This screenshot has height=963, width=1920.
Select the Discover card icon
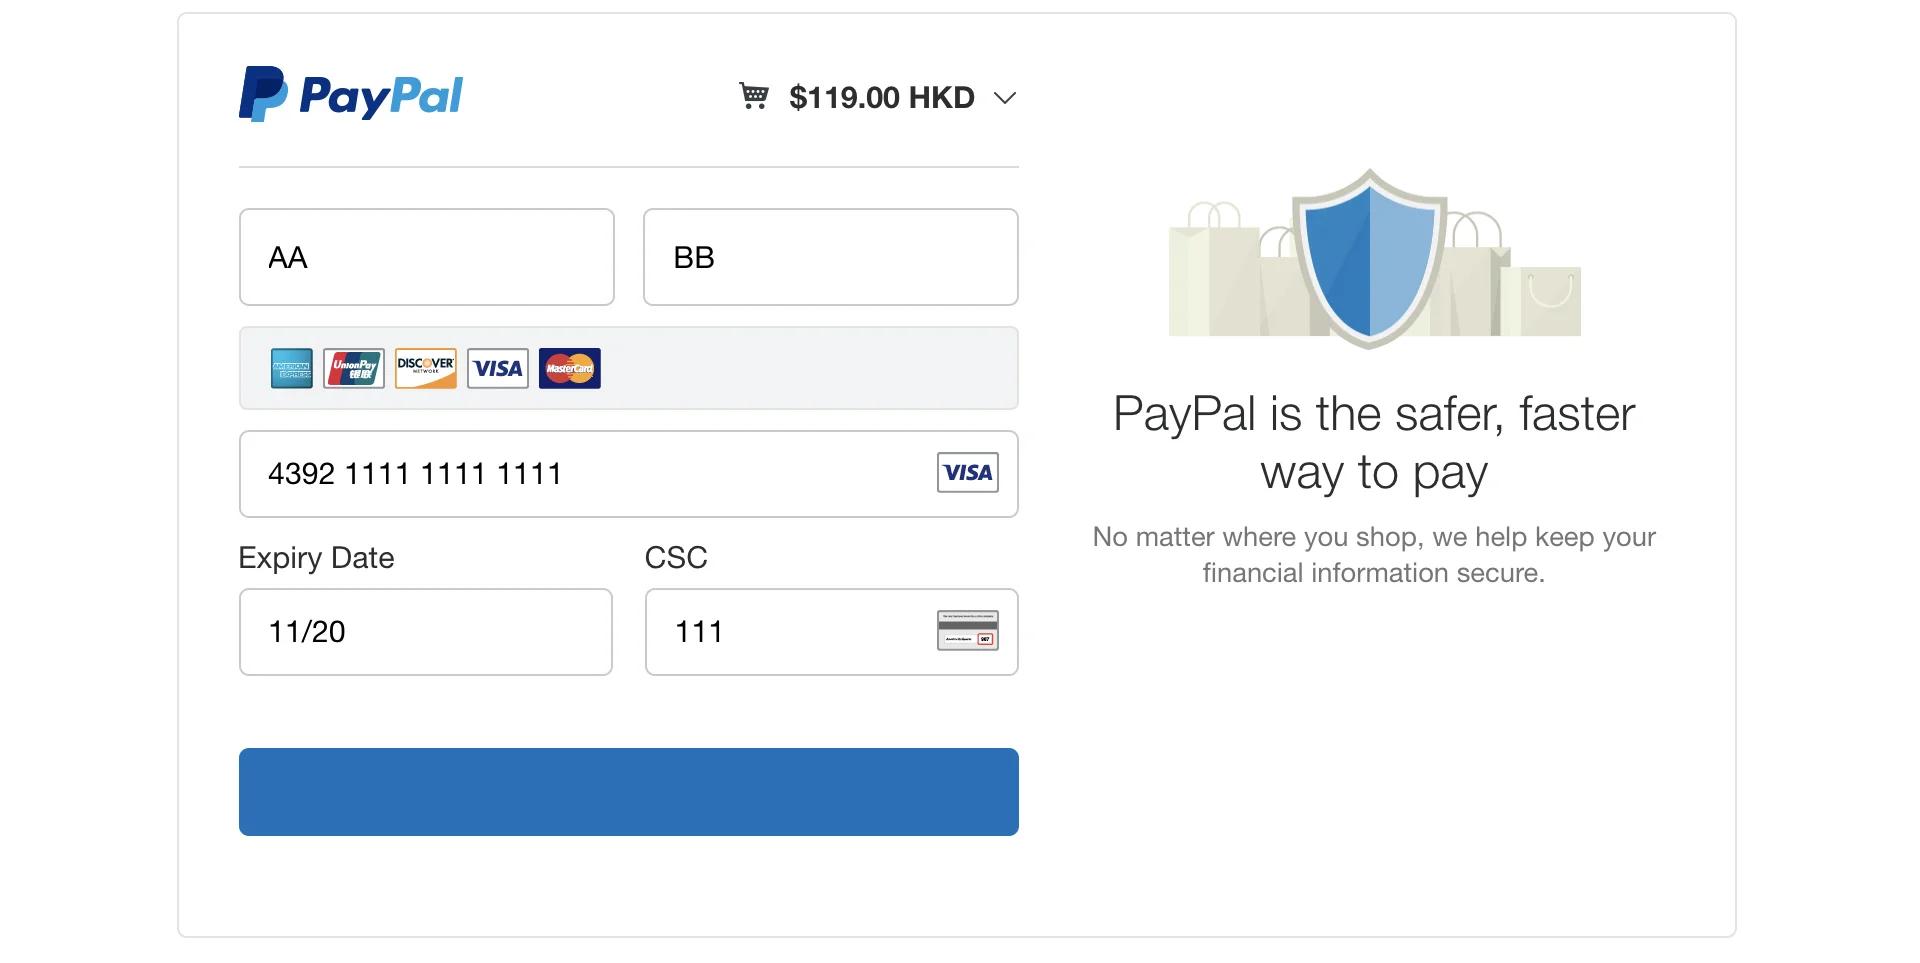click(426, 368)
